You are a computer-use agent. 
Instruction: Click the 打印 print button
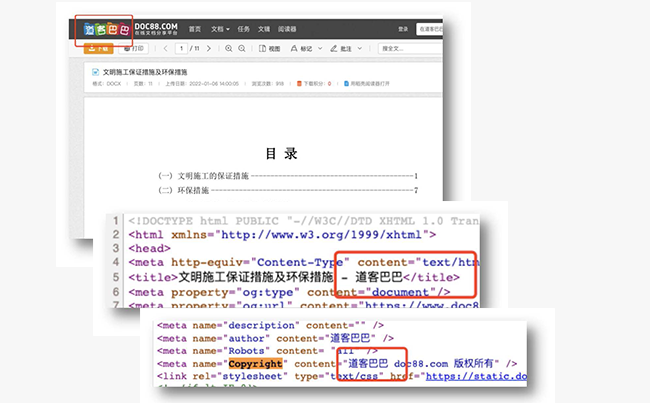(133, 49)
